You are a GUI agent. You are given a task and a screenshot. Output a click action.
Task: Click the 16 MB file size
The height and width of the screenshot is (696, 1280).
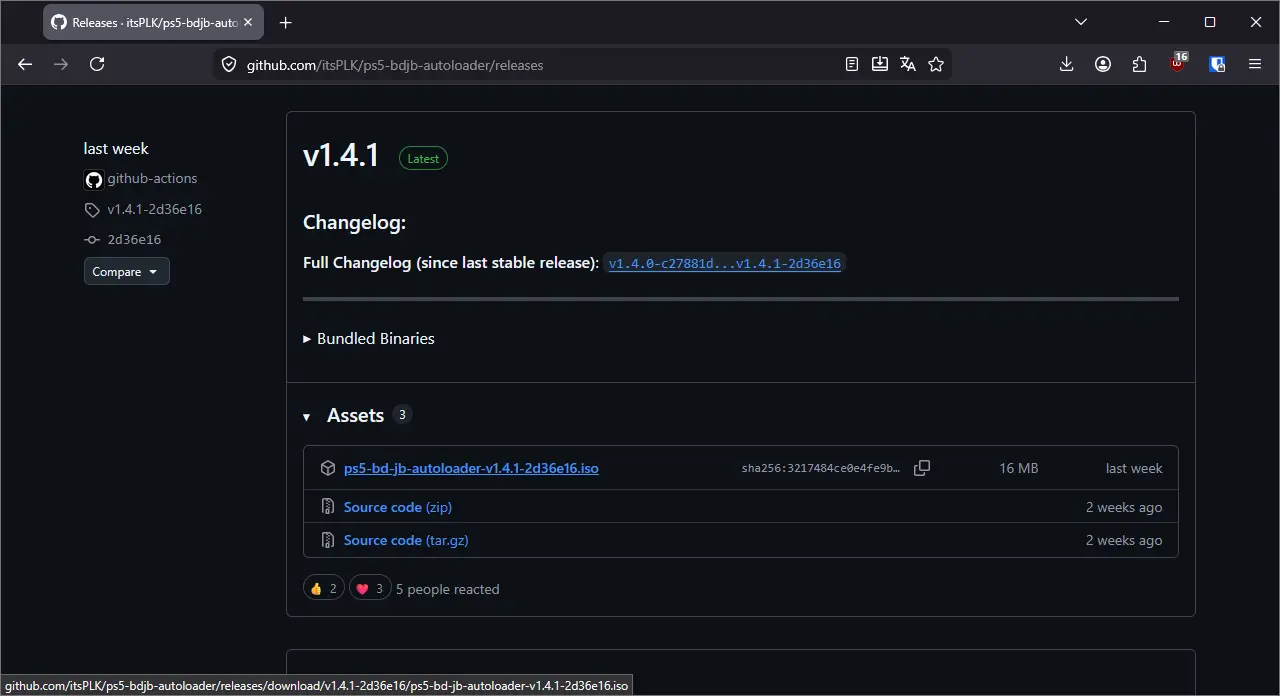[x=1019, y=468]
